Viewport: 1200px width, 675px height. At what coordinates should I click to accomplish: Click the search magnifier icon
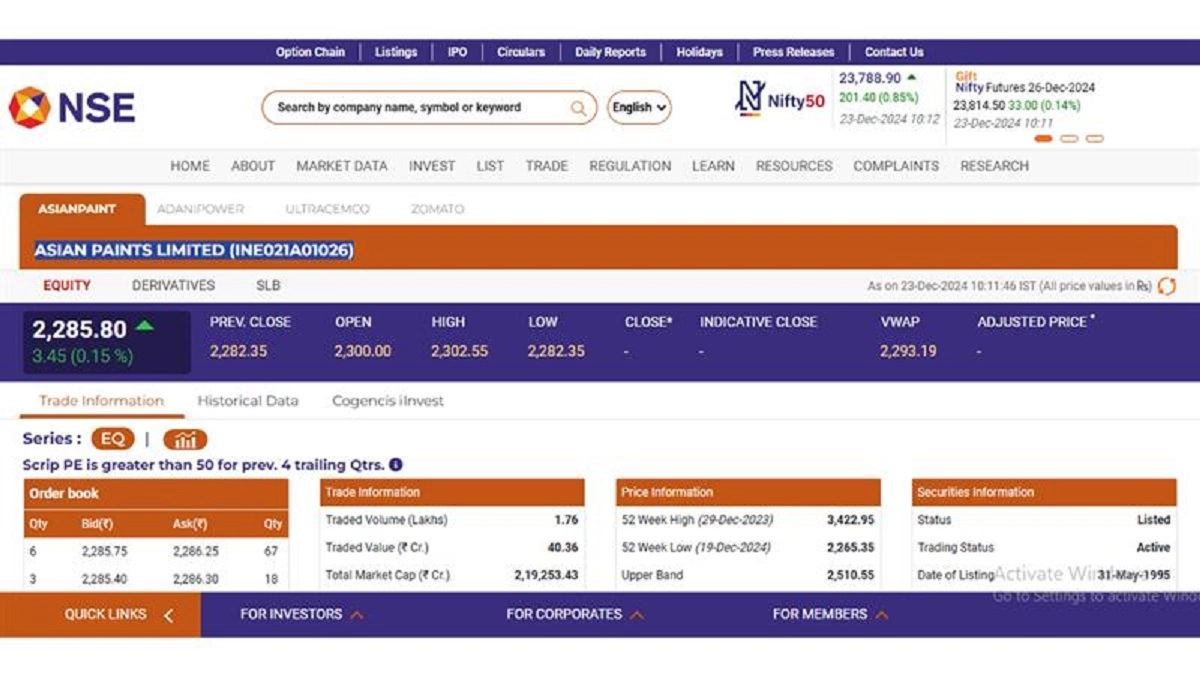578,108
